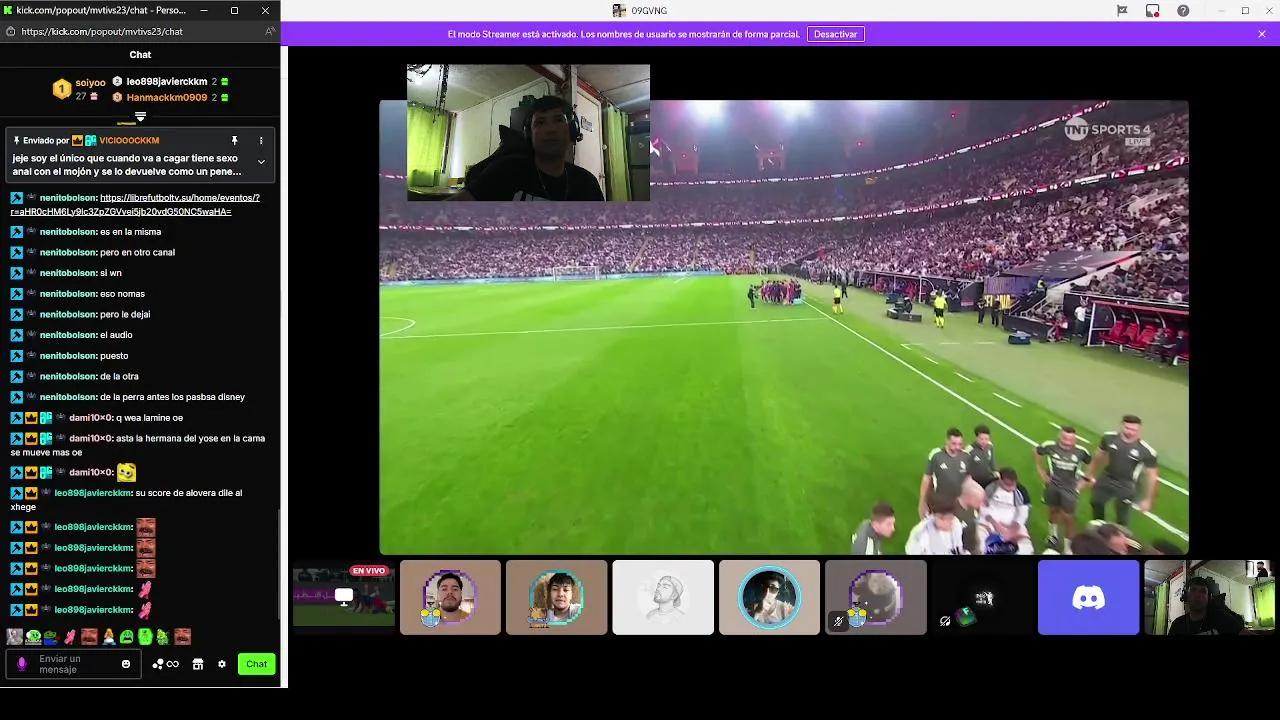Click the read aloud icon in address bar
The width and height of the screenshot is (1280, 720).
[x=269, y=32]
